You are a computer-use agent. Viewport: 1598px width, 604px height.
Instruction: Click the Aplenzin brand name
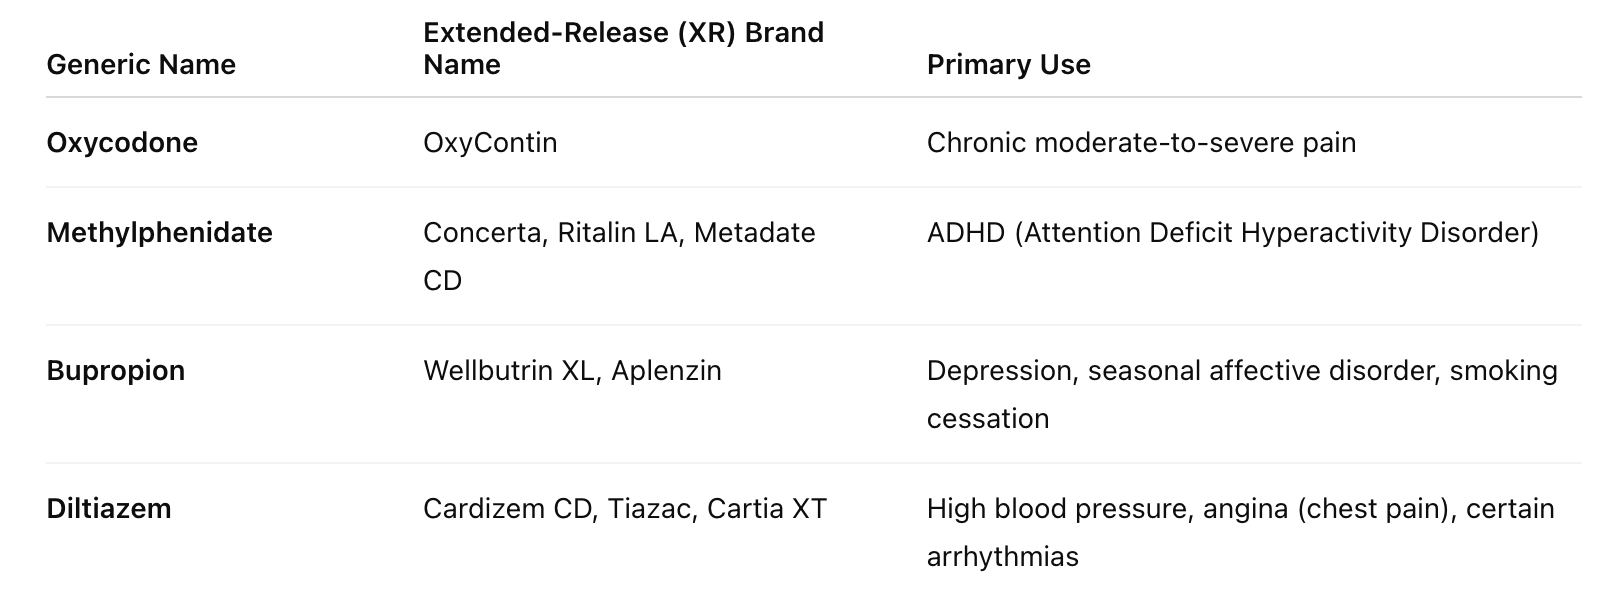(x=666, y=371)
